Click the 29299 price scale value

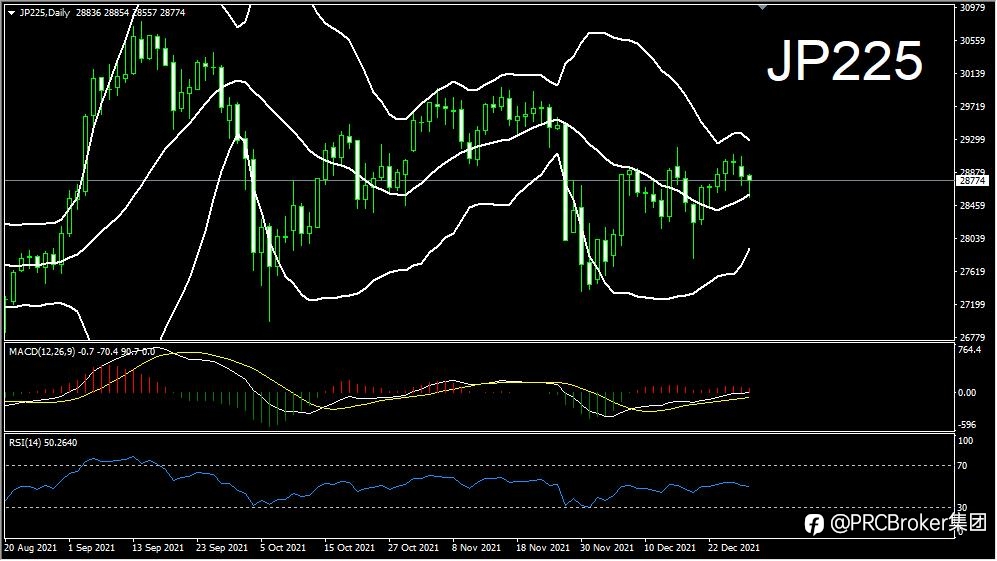pos(972,140)
